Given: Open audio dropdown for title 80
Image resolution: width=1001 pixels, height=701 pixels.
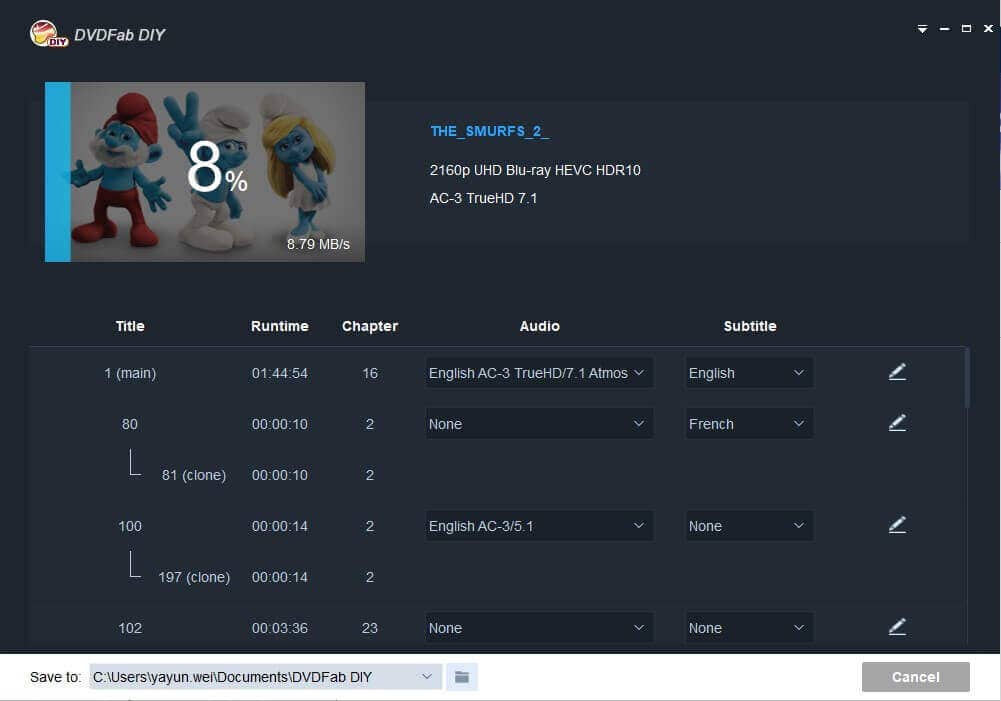Looking at the screenshot, I should tap(539, 424).
